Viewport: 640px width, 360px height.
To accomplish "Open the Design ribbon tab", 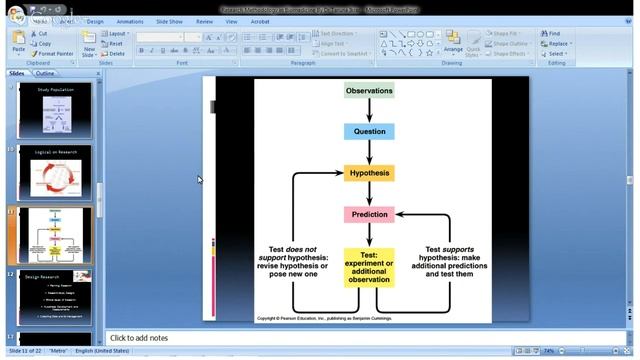I will (x=95, y=22).
